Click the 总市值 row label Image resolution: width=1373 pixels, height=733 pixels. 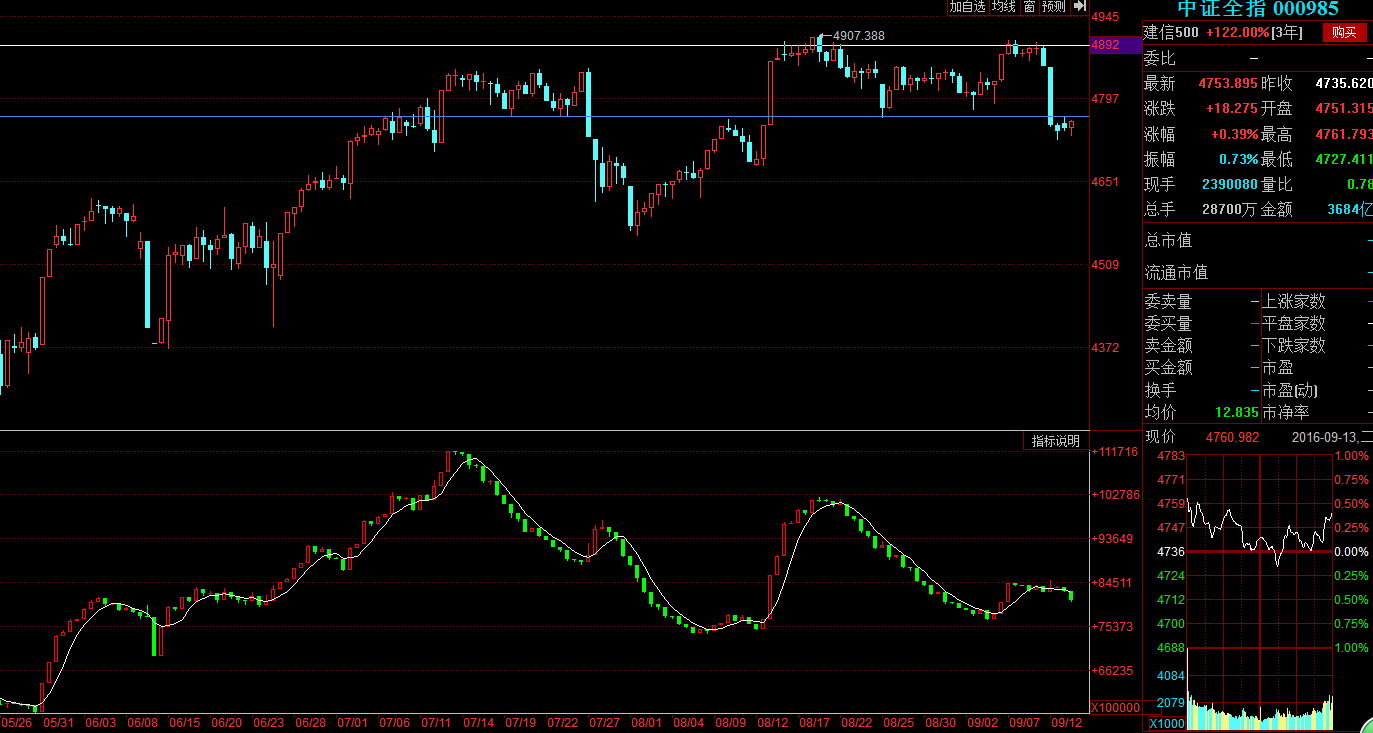[1169, 241]
